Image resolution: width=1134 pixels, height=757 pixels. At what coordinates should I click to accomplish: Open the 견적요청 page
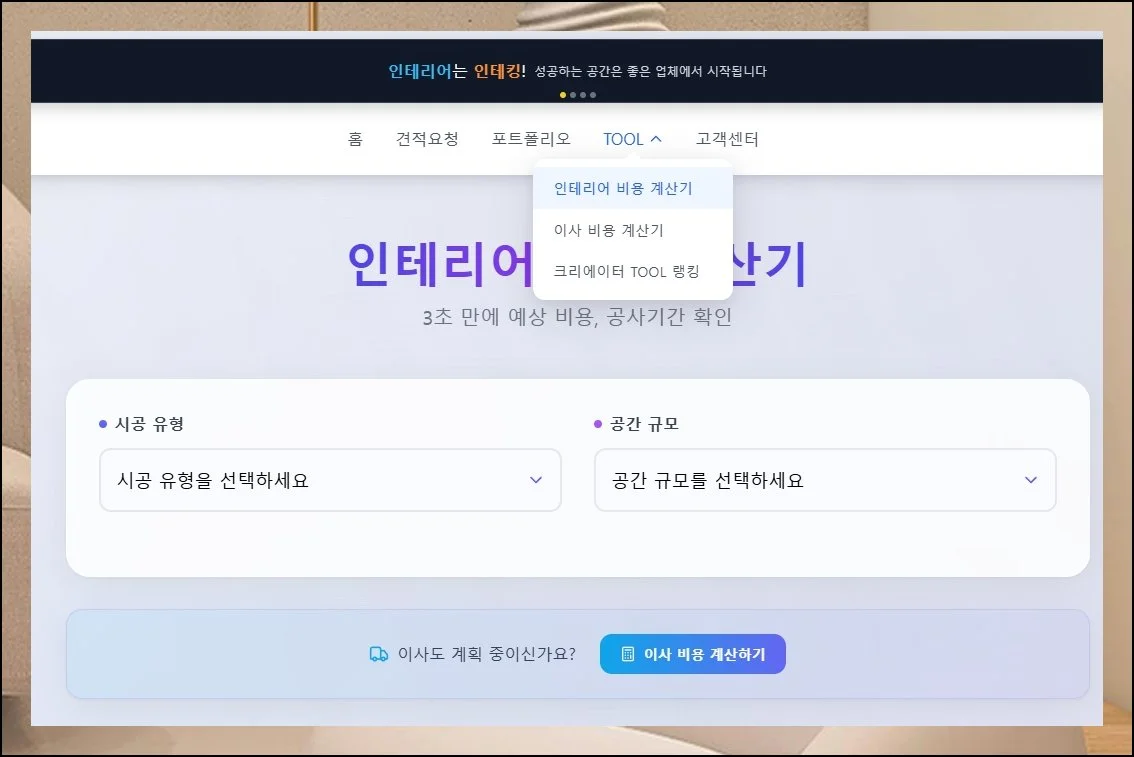[427, 139]
